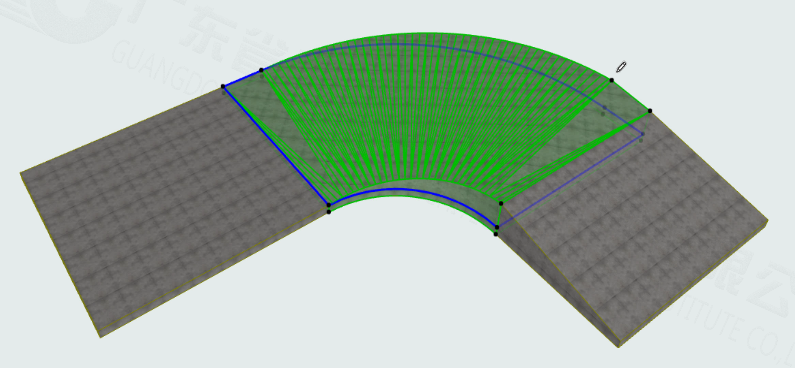This screenshot has height=368, width=795.
Task: Click the short thick blue edge at the ramp's outer left corner
Action: (242, 79)
